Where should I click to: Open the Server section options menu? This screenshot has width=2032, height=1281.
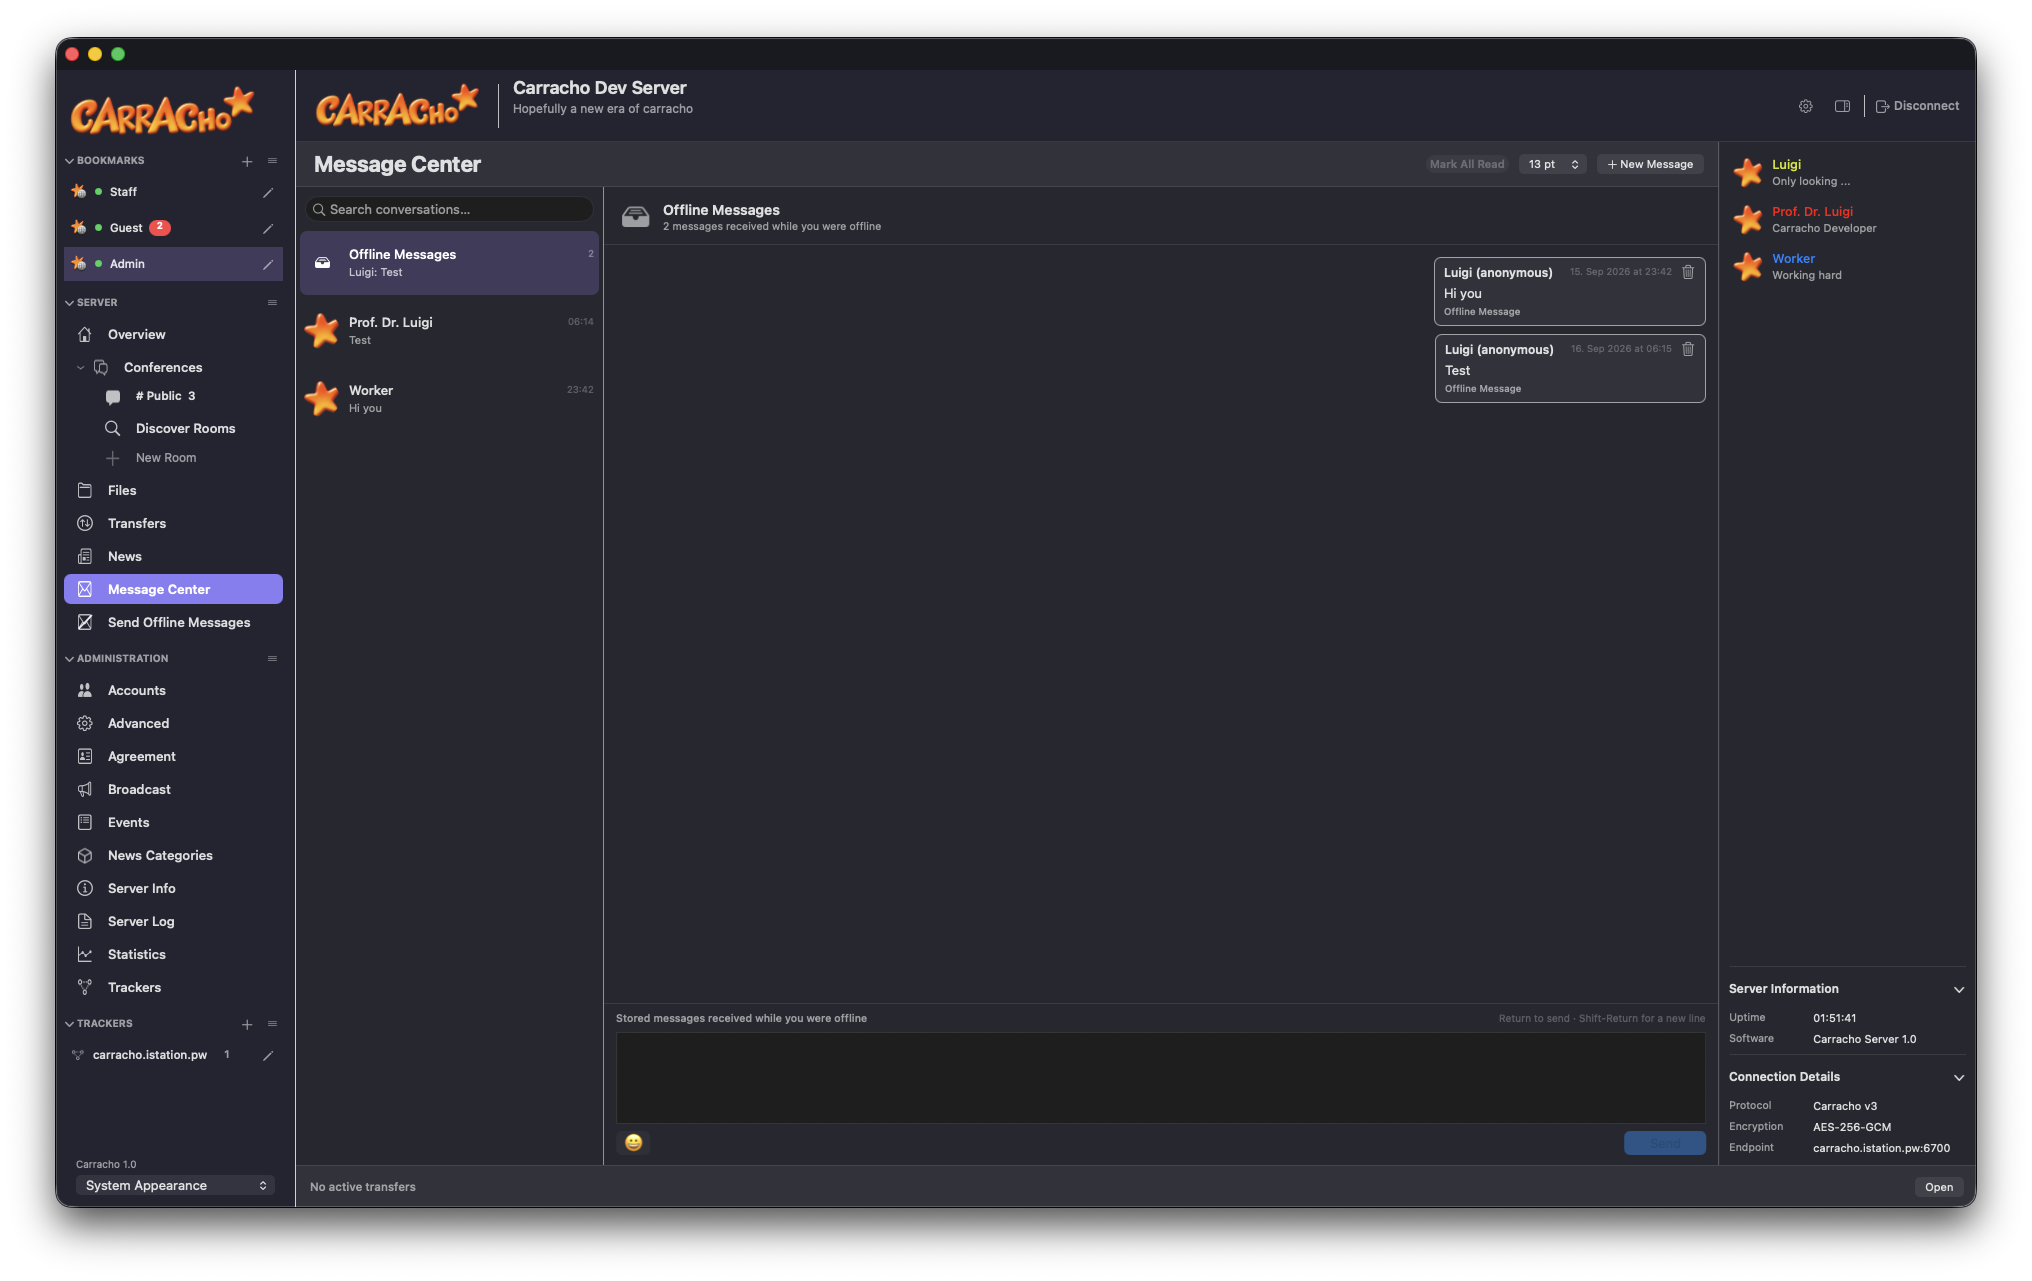(272, 303)
